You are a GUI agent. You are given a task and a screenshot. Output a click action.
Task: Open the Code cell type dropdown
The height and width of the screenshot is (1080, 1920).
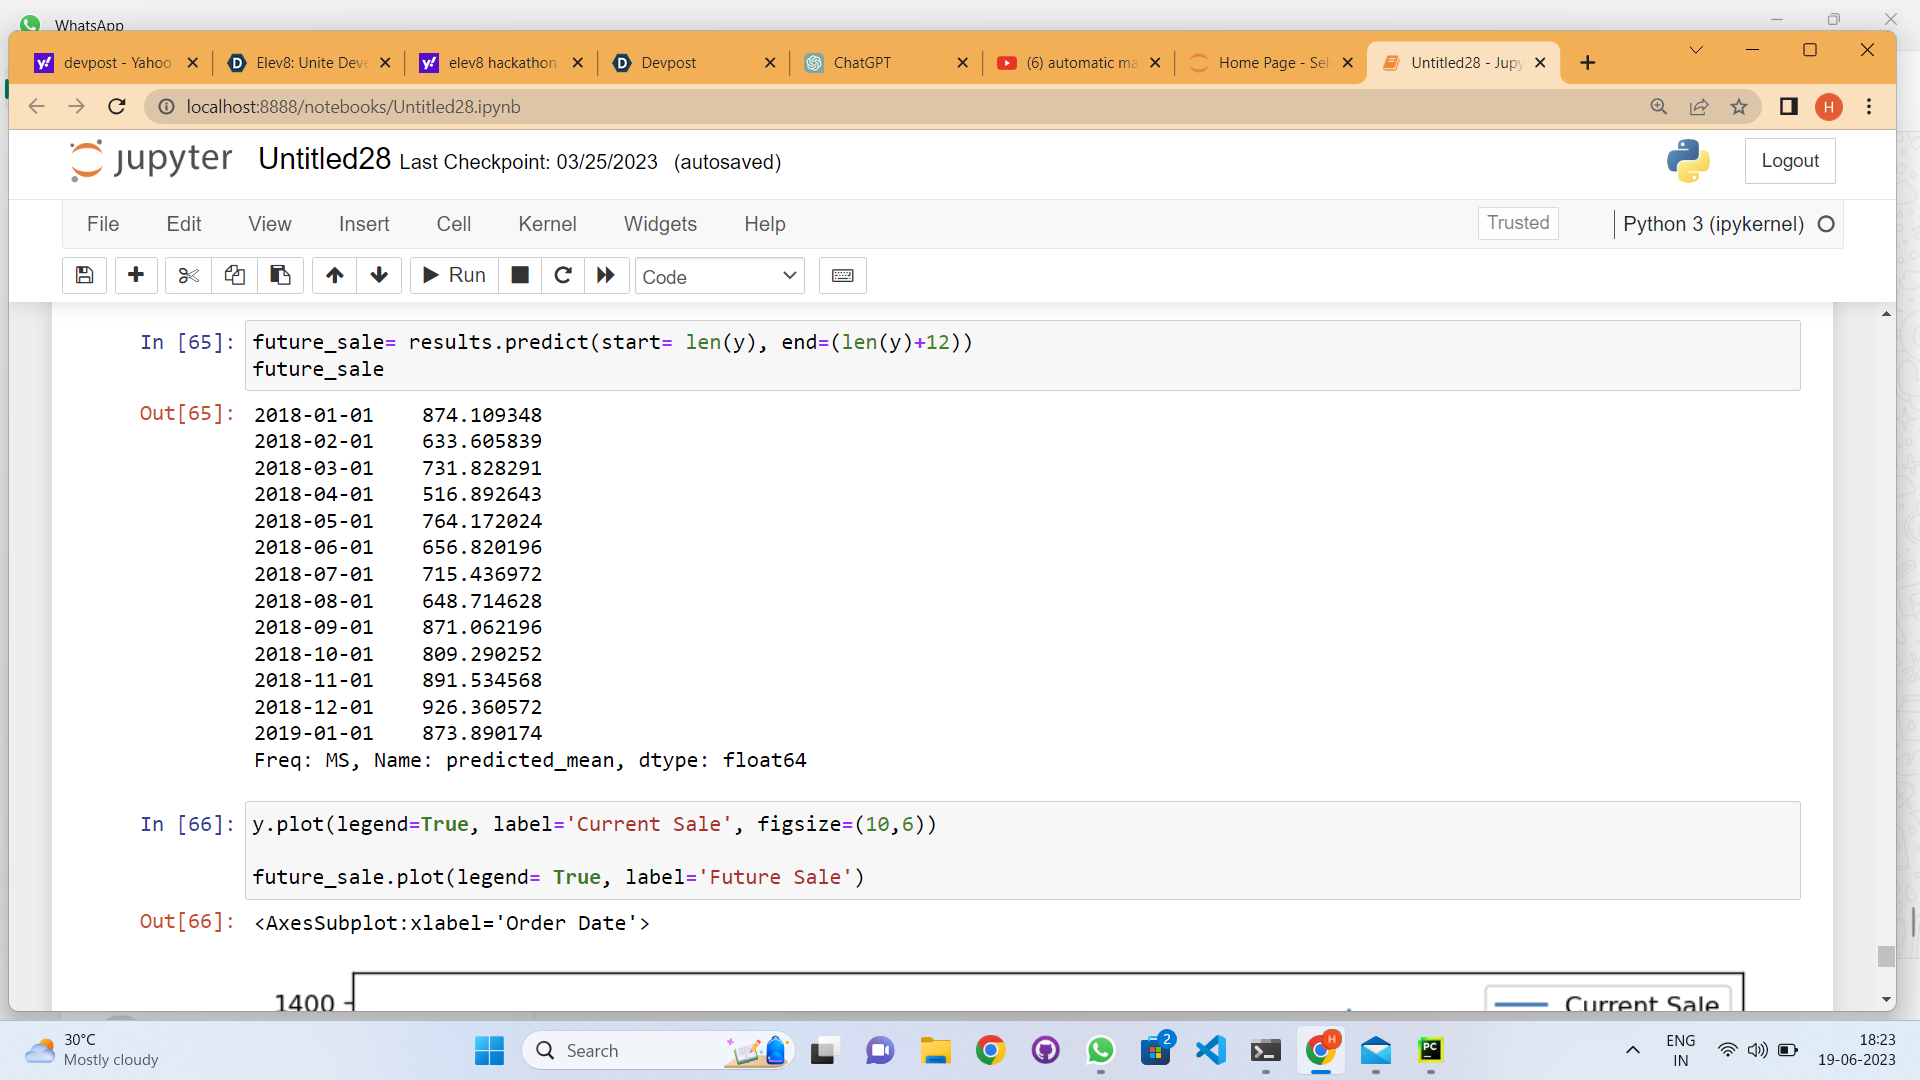(x=719, y=276)
